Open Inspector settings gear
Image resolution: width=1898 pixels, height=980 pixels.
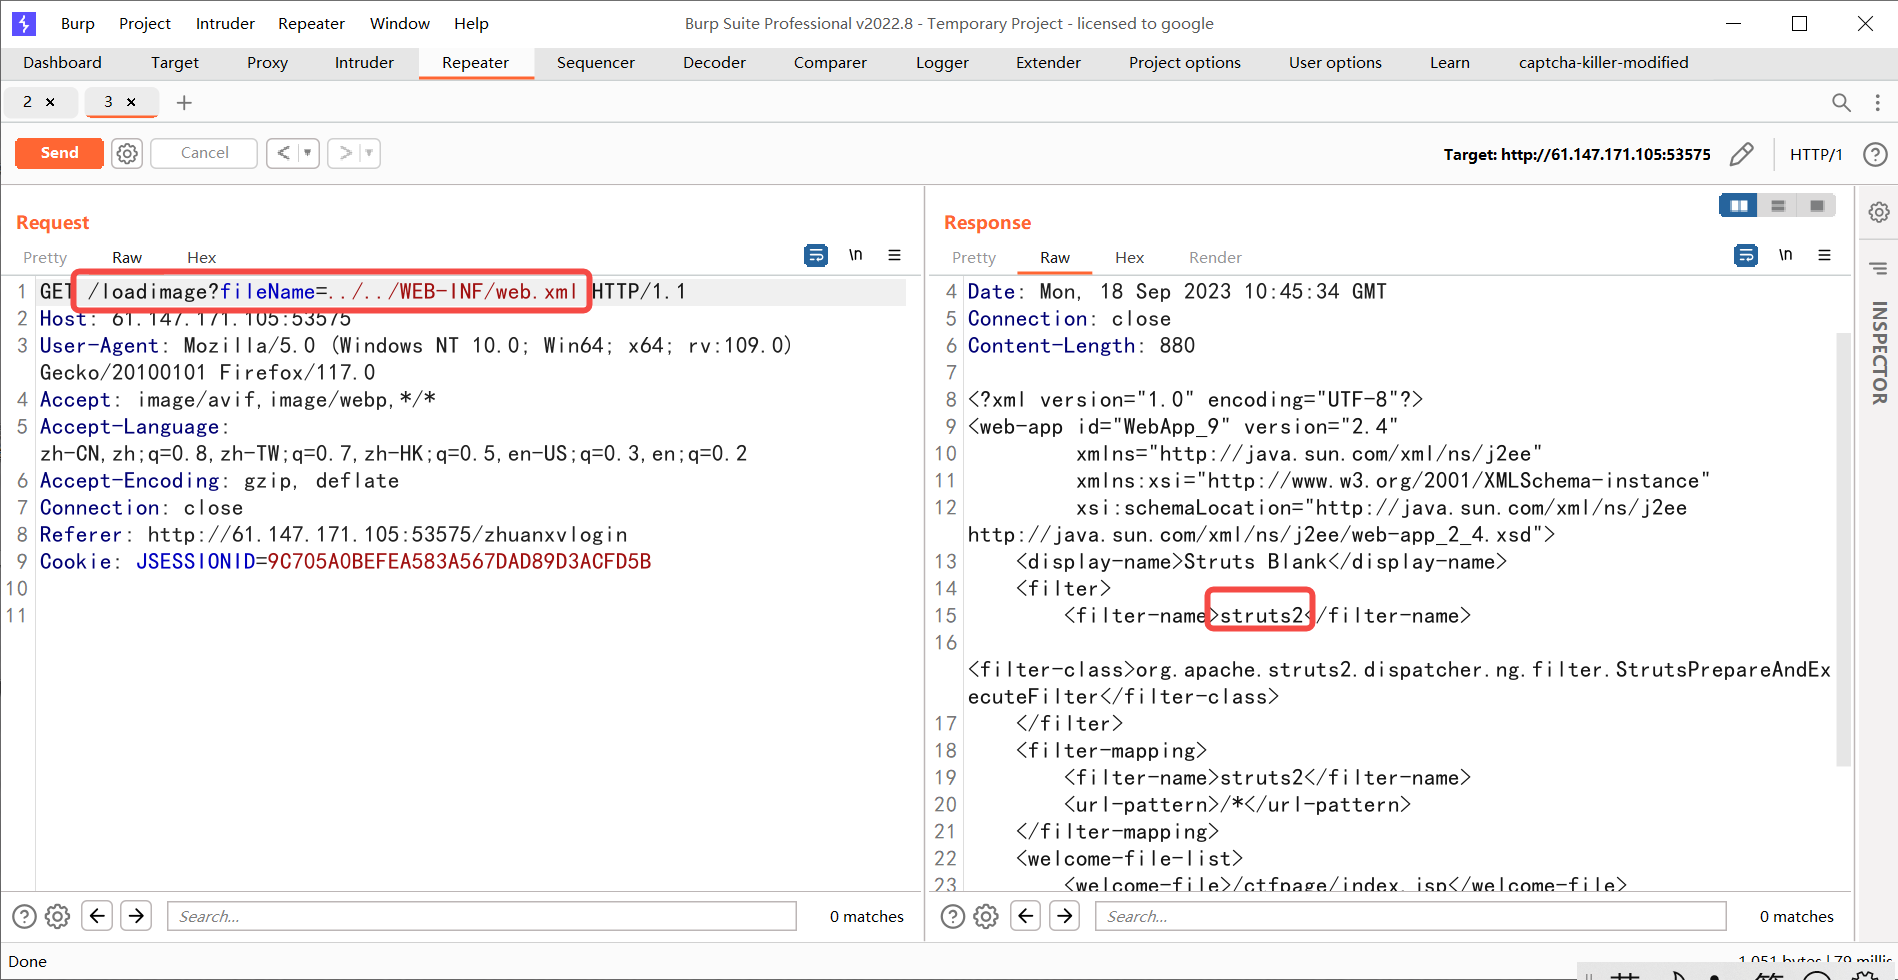pyautogui.click(x=1879, y=212)
